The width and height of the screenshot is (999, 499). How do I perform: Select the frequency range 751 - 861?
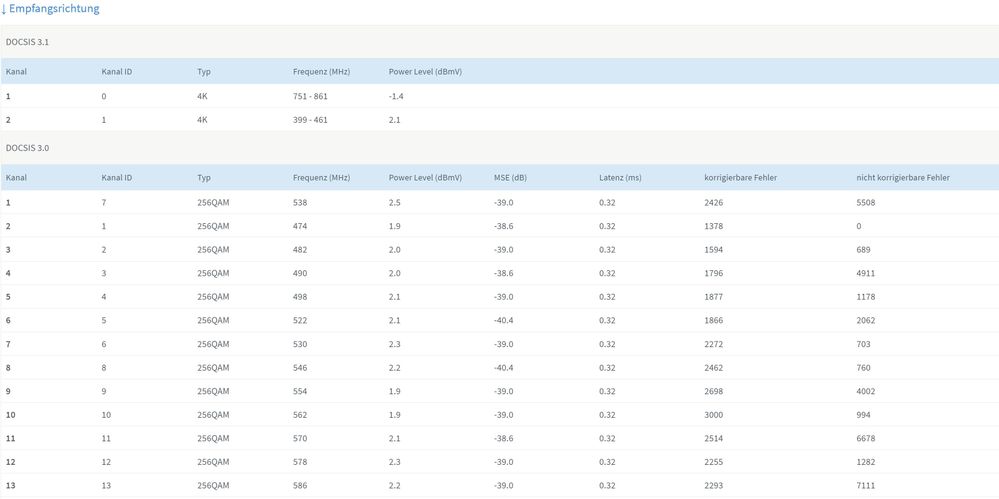tap(310, 96)
